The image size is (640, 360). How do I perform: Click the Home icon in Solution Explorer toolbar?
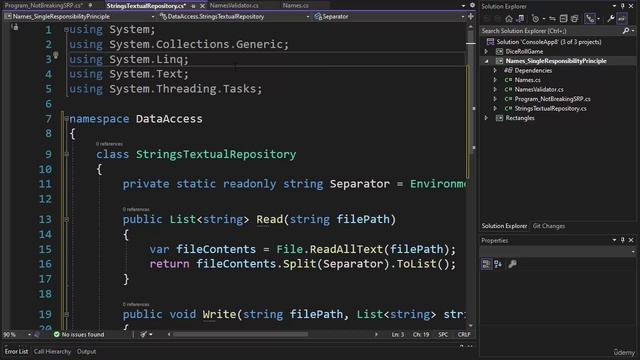509,19
